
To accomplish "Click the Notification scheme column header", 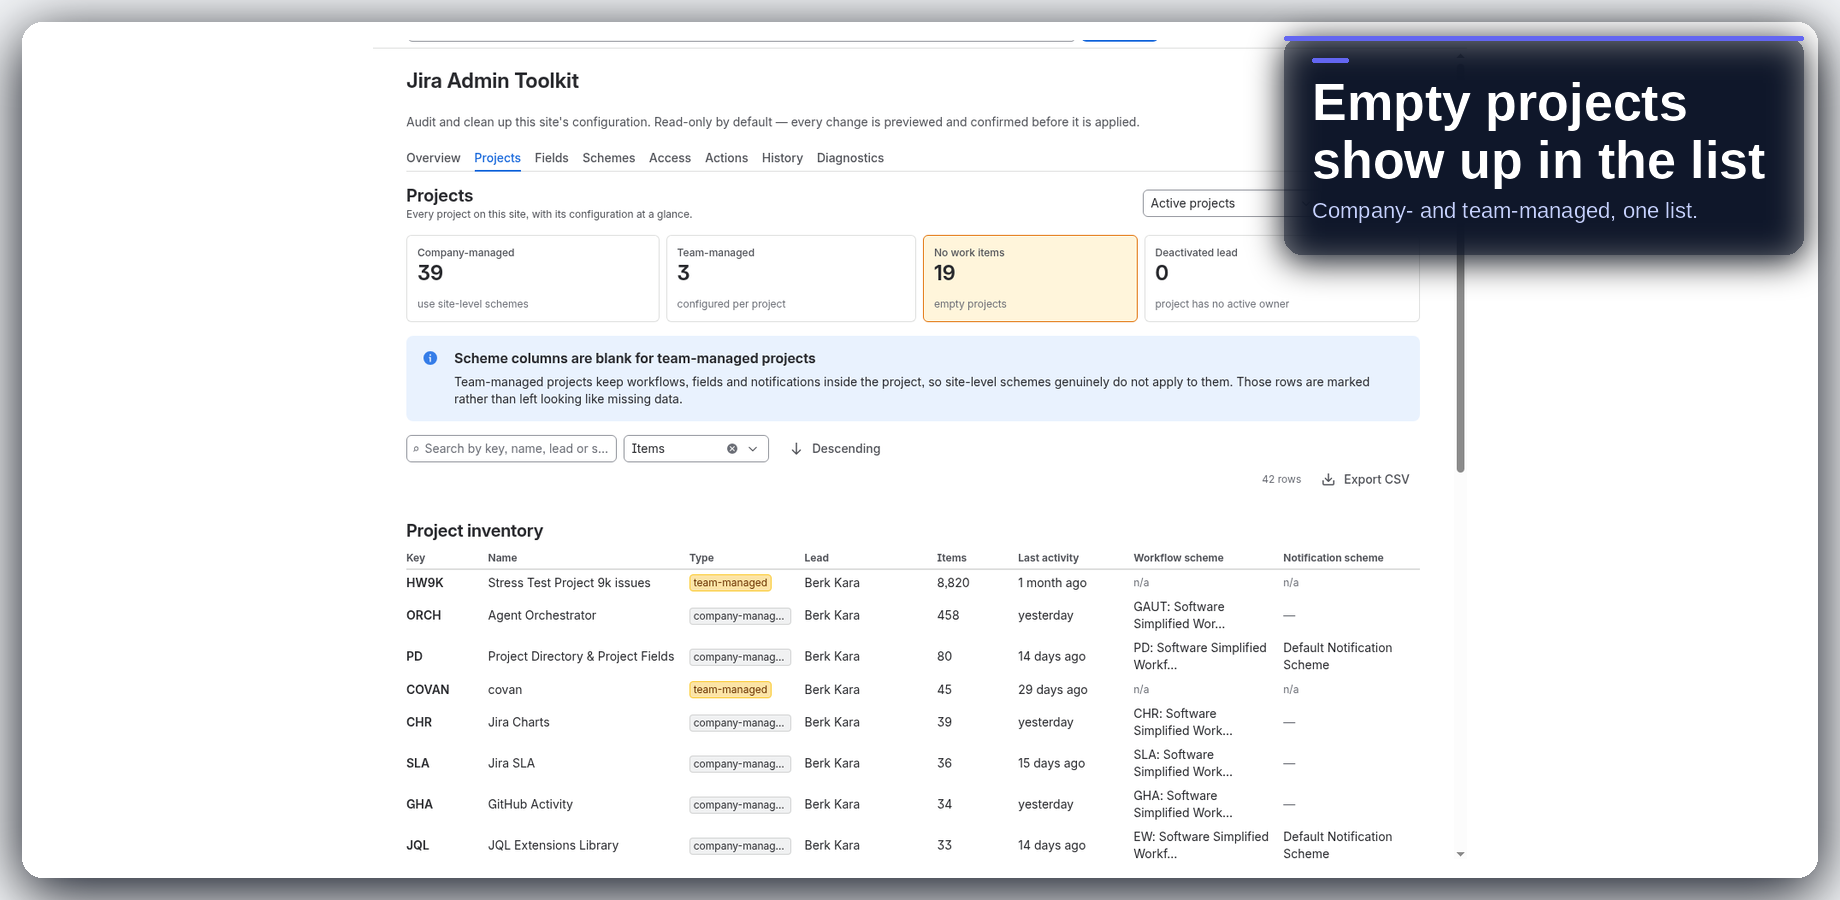I will pyautogui.click(x=1333, y=558).
